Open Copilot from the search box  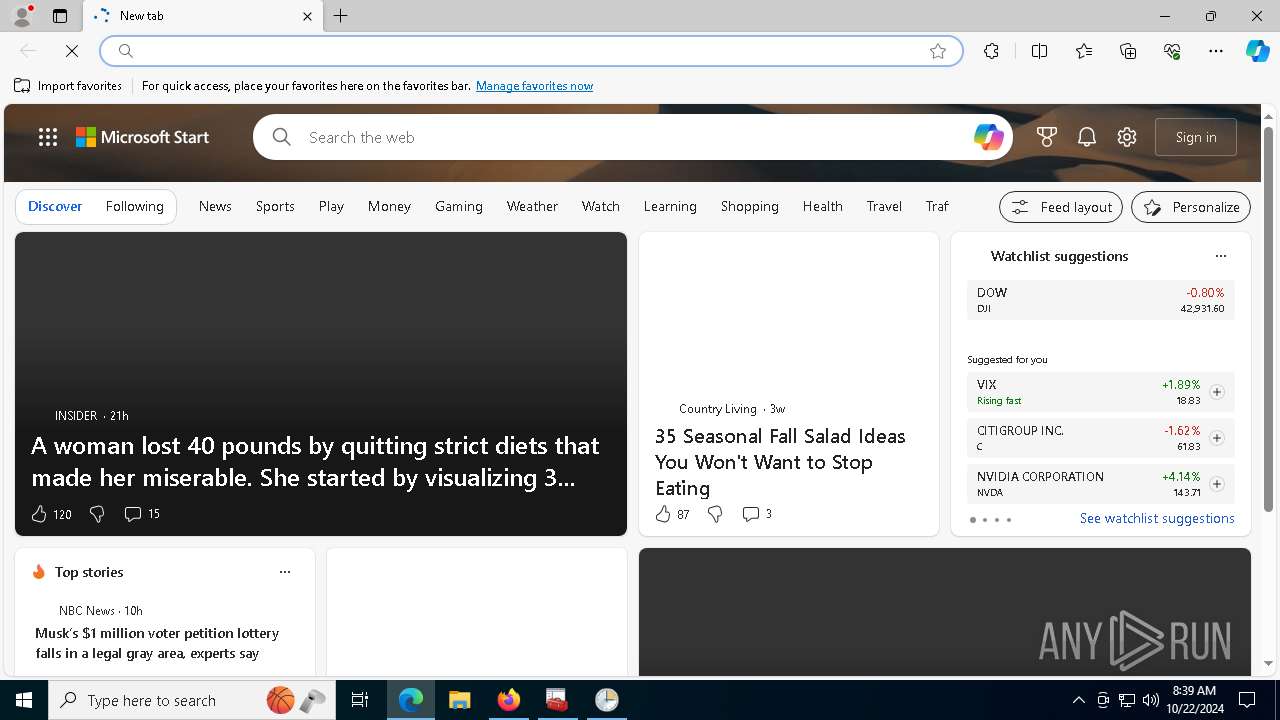(x=988, y=137)
